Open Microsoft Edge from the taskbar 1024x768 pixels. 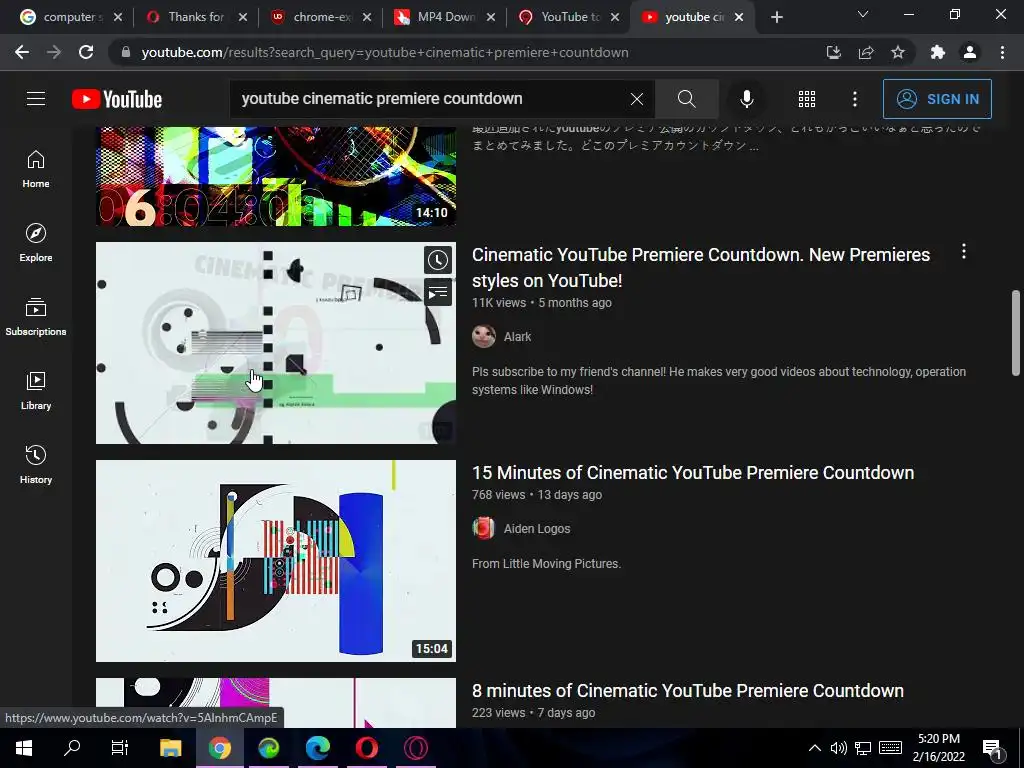coord(317,748)
